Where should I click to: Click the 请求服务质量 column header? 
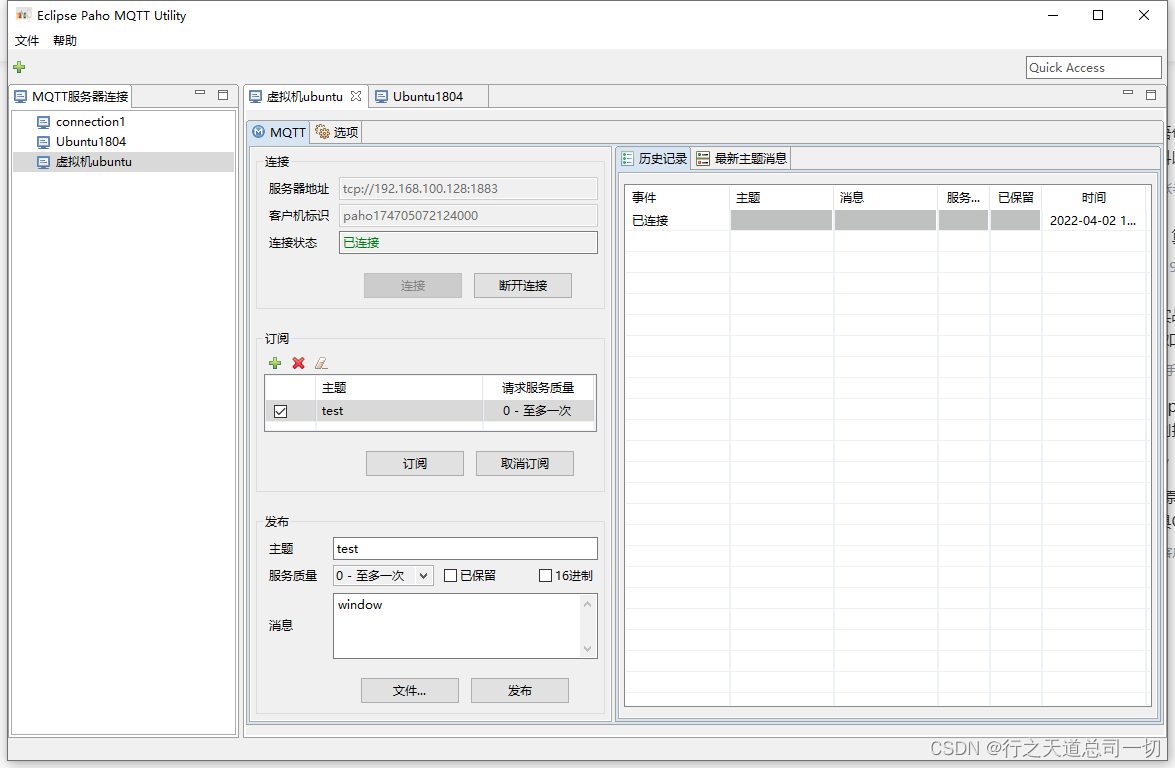pyautogui.click(x=538, y=388)
